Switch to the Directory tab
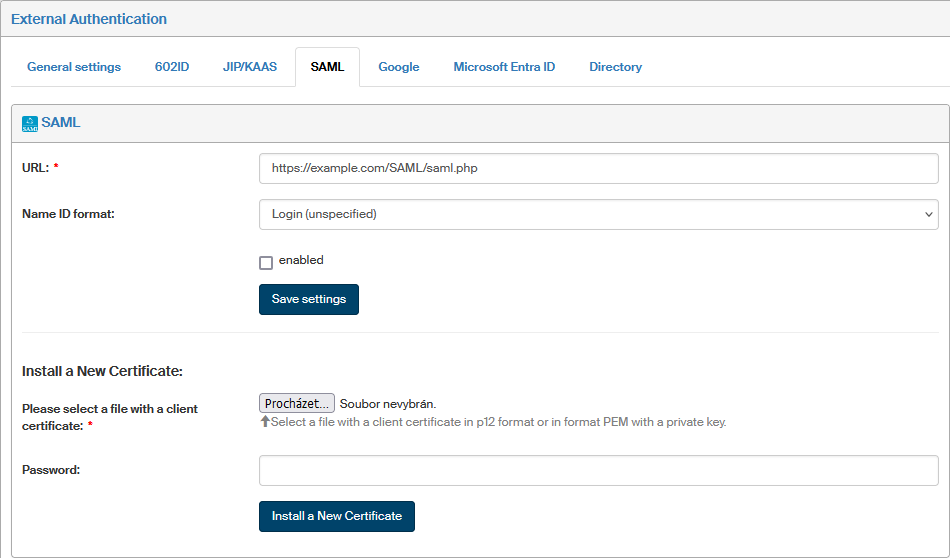This screenshot has height=558, width=950. 615,67
